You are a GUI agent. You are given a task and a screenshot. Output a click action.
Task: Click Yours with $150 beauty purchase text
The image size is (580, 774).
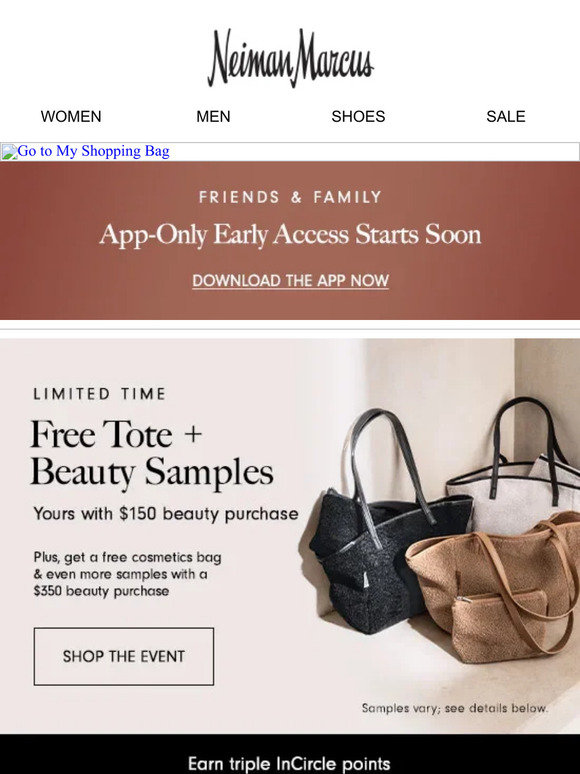click(166, 514)
